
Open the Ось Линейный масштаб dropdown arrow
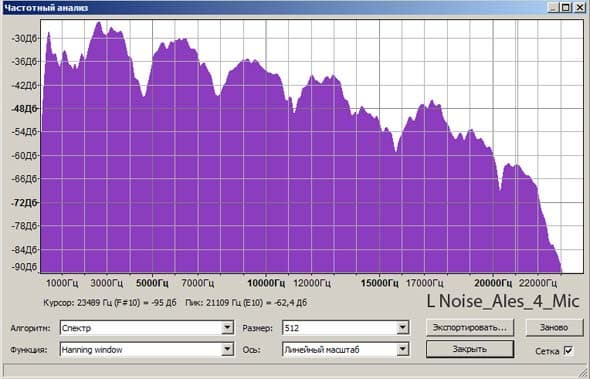[403, 350]
